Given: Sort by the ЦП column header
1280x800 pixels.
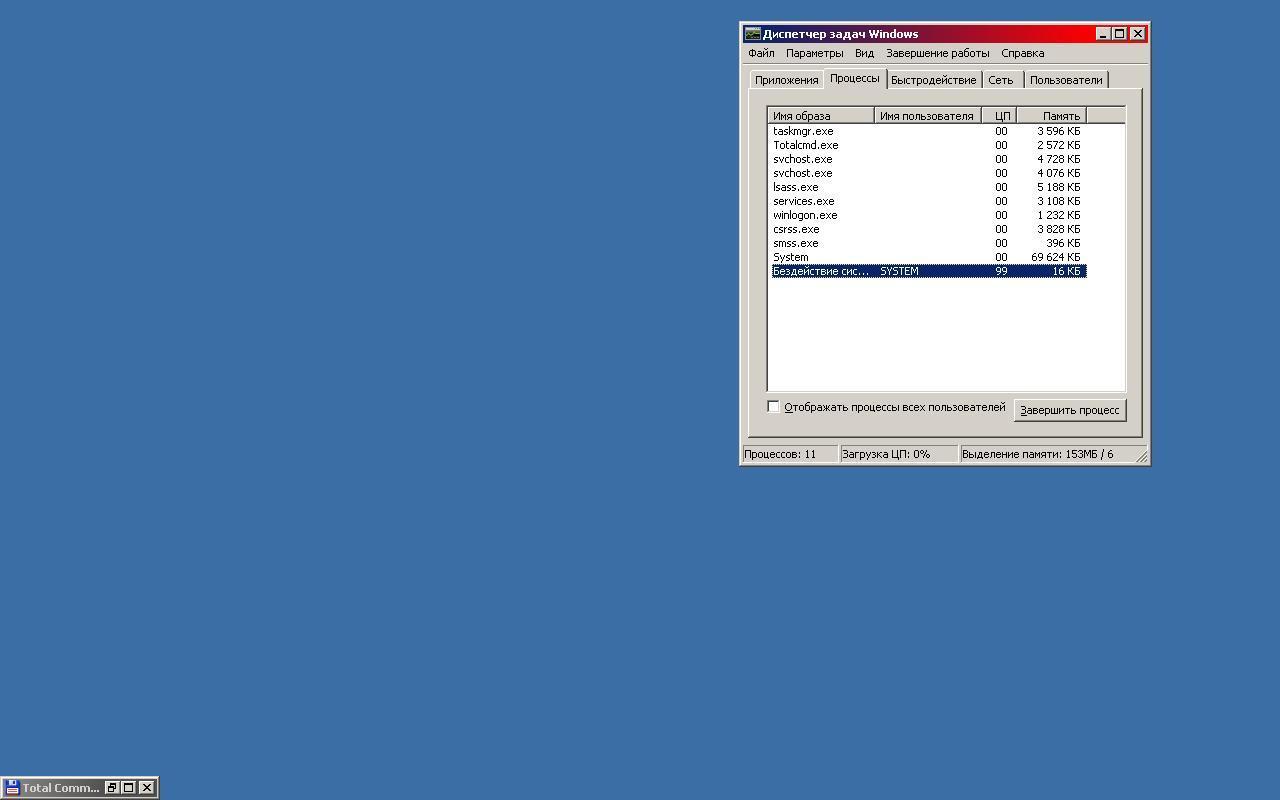Looking at the screenshot, I should tap(999, 116).
